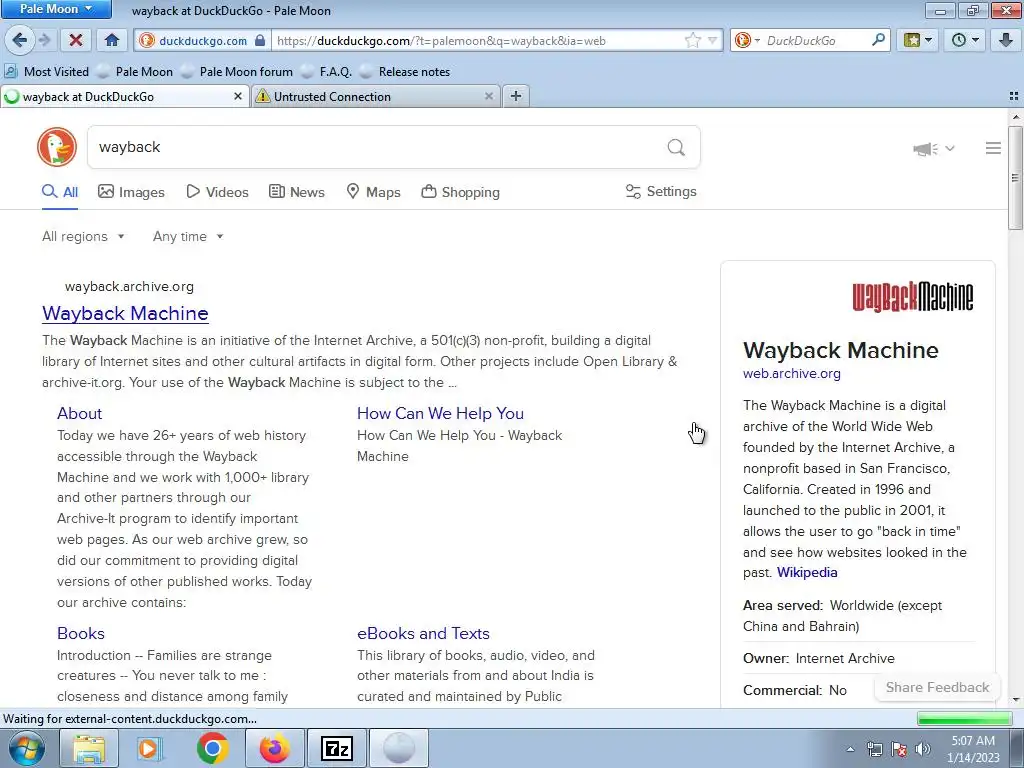The image size is (1024, 768).
Task: Open eBooks and Texts sitelink
Action: click(x=423, y=633)
